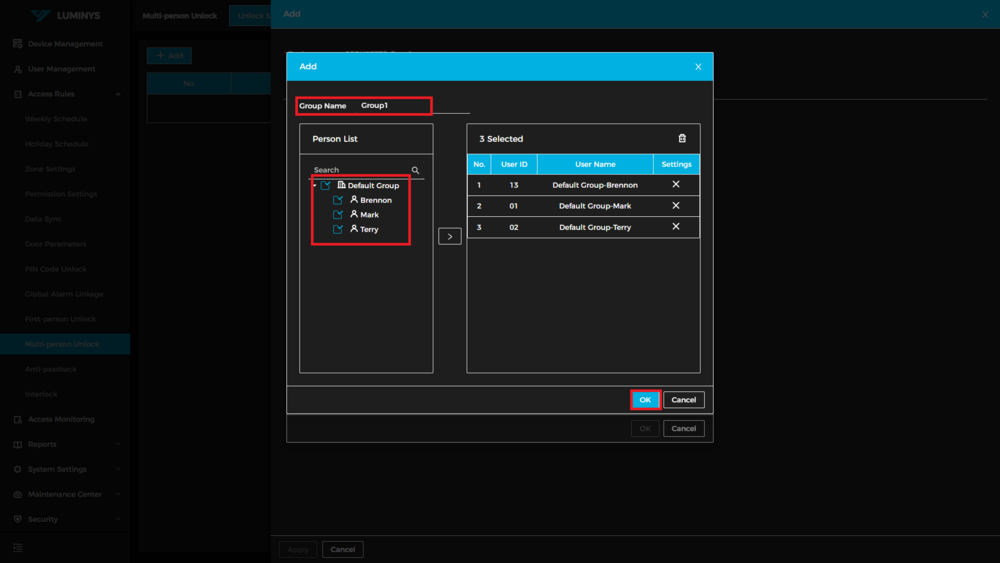Remove Default Group-Brennon using its X icon

(676, 185)
